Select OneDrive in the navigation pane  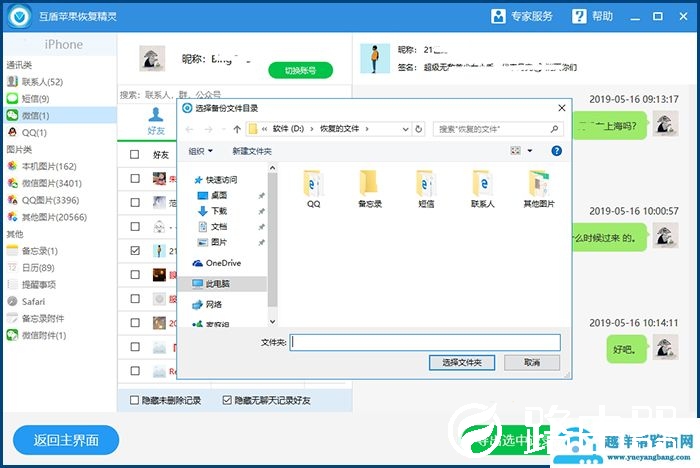coord(217,263)
